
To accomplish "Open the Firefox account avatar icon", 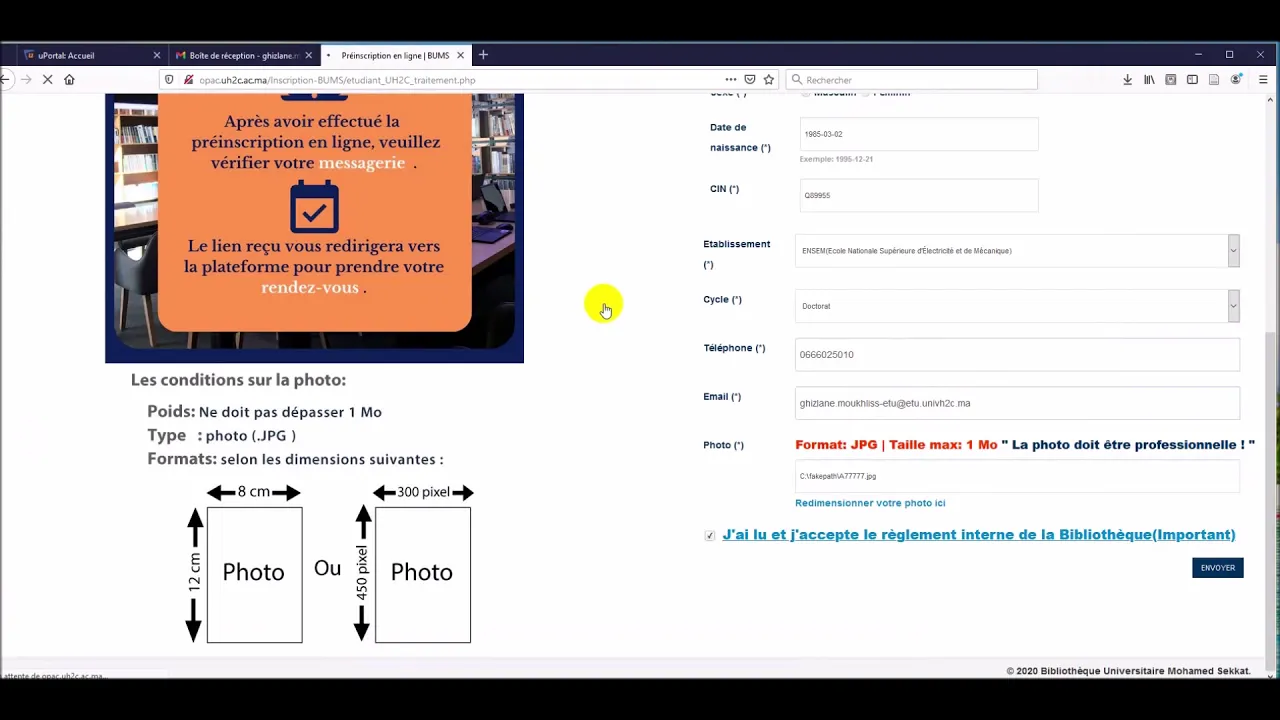I will click(1237, 80).
